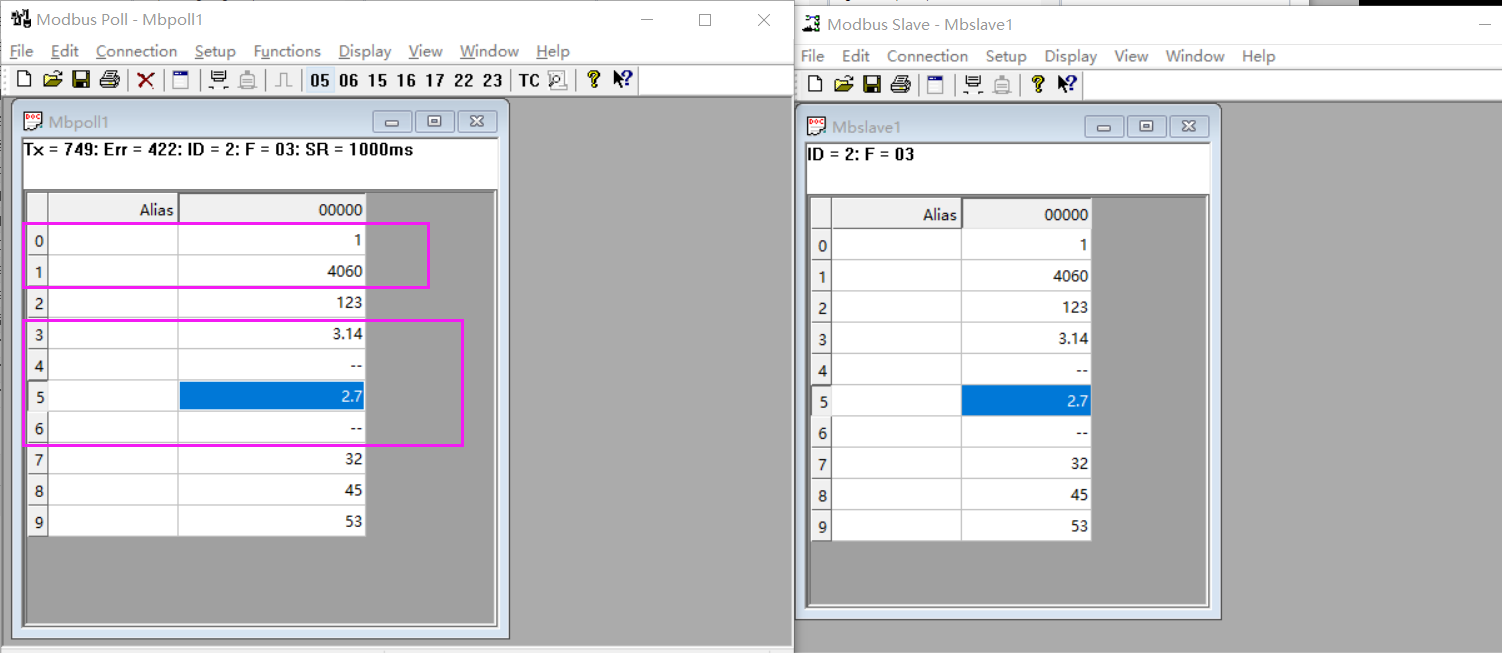
Task: Select highlighted 2.7 cell in Mbslave1
Action: point(1026,401)
